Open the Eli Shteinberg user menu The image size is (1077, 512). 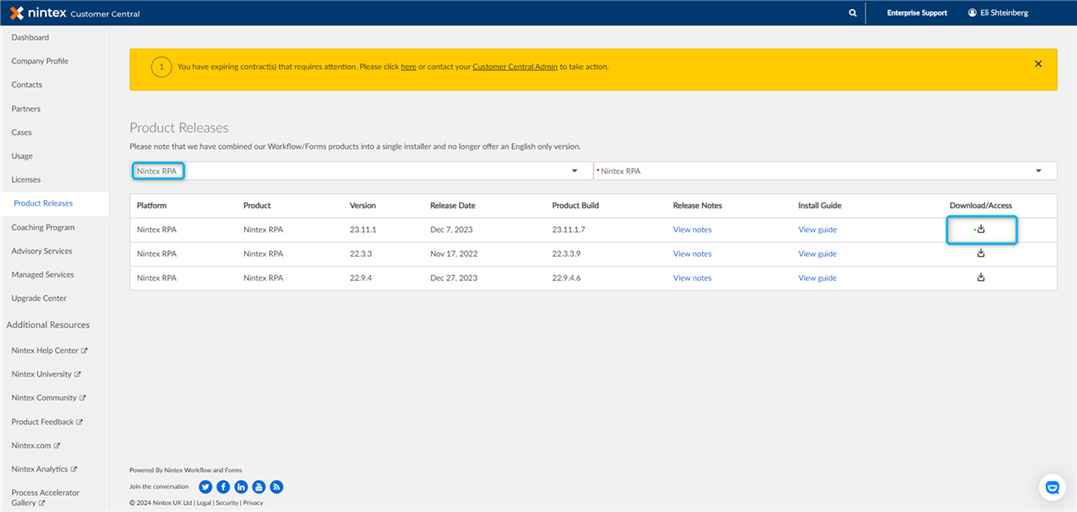[998, 13]
